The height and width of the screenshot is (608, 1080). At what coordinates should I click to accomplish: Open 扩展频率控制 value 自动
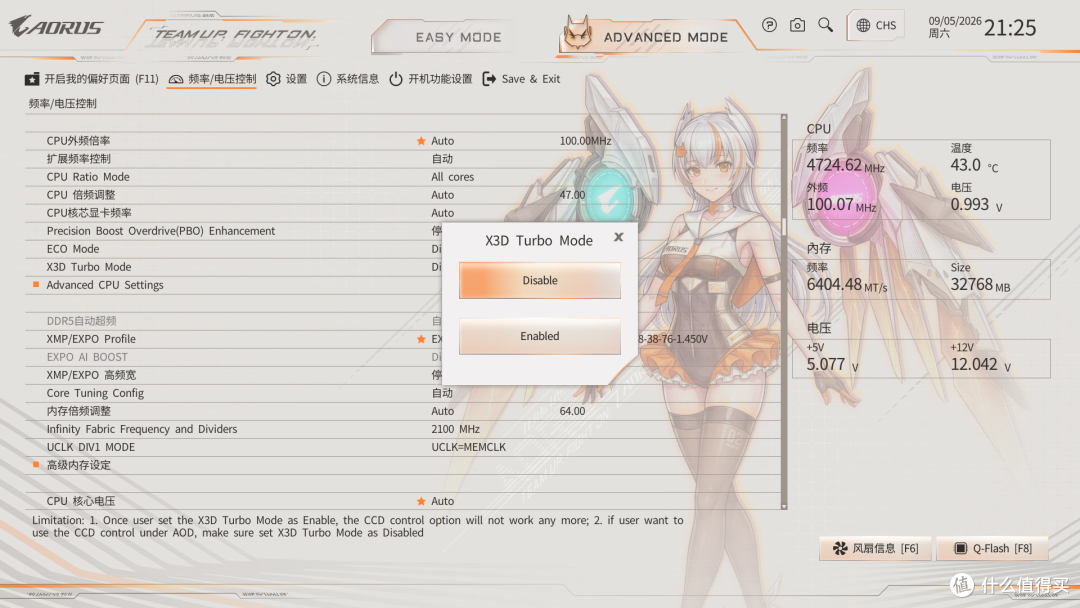(442, 158)
